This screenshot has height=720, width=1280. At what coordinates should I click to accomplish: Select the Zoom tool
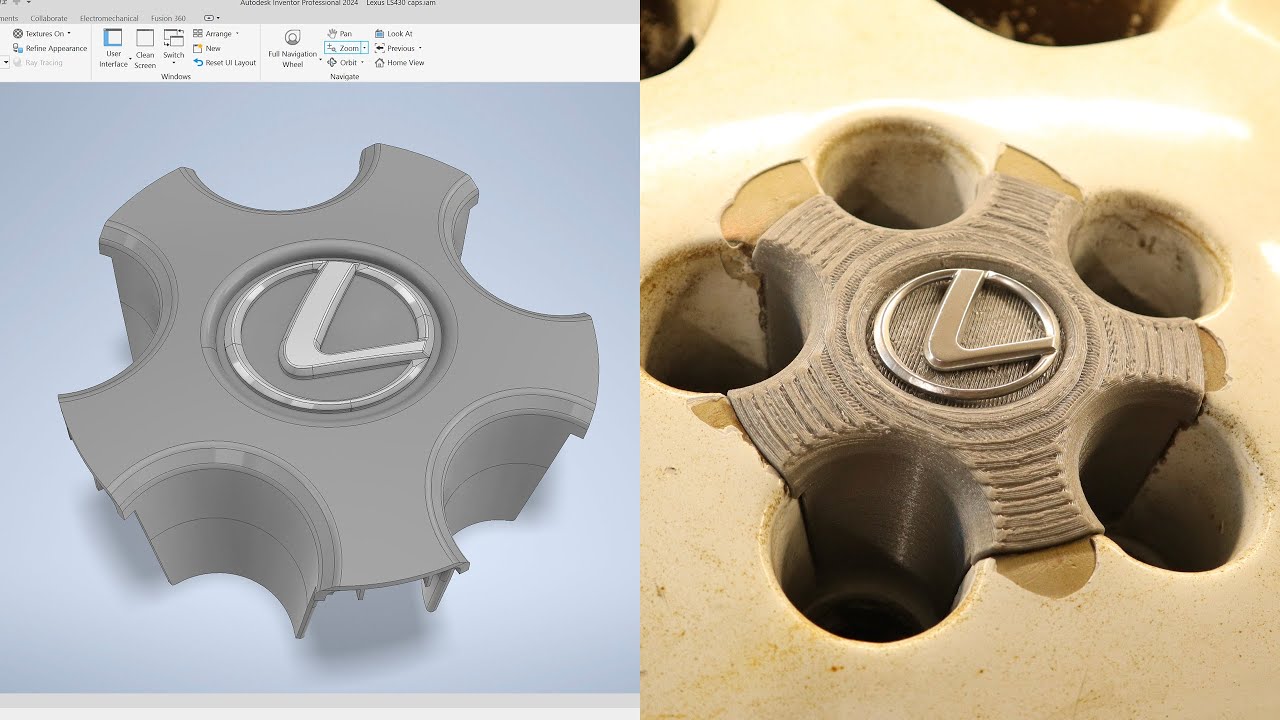click(x=342, y=48)
